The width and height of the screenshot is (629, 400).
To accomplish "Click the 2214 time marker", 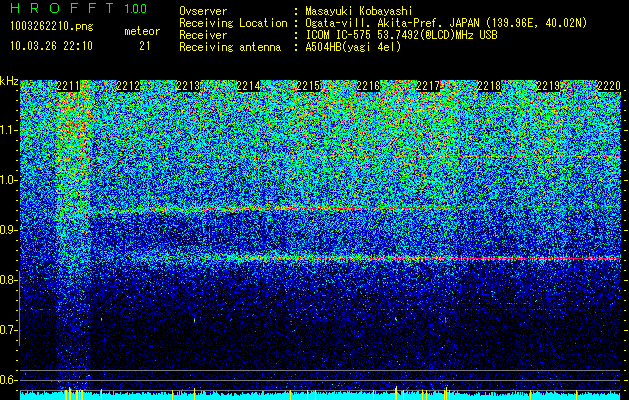I will [248, 86].
